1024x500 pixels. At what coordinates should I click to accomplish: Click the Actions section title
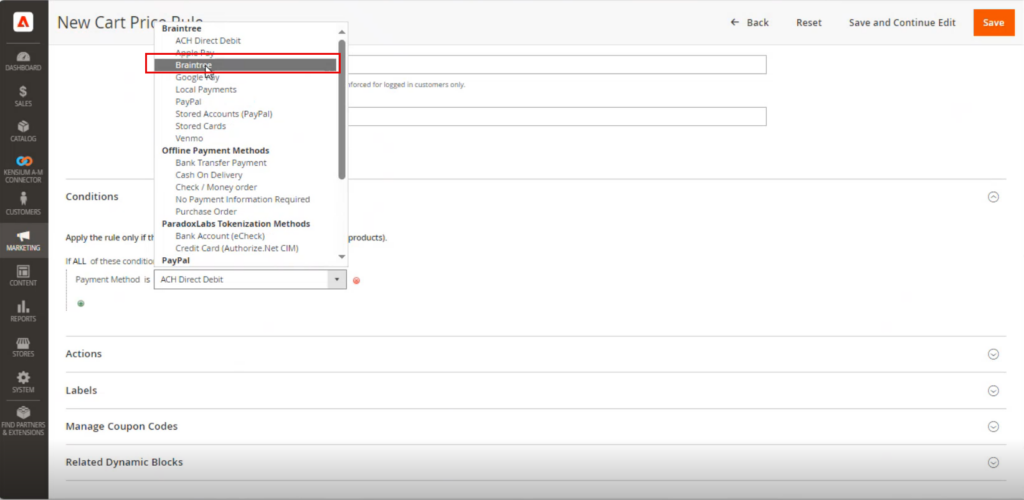pyautogui.click(x=84, y=354)
